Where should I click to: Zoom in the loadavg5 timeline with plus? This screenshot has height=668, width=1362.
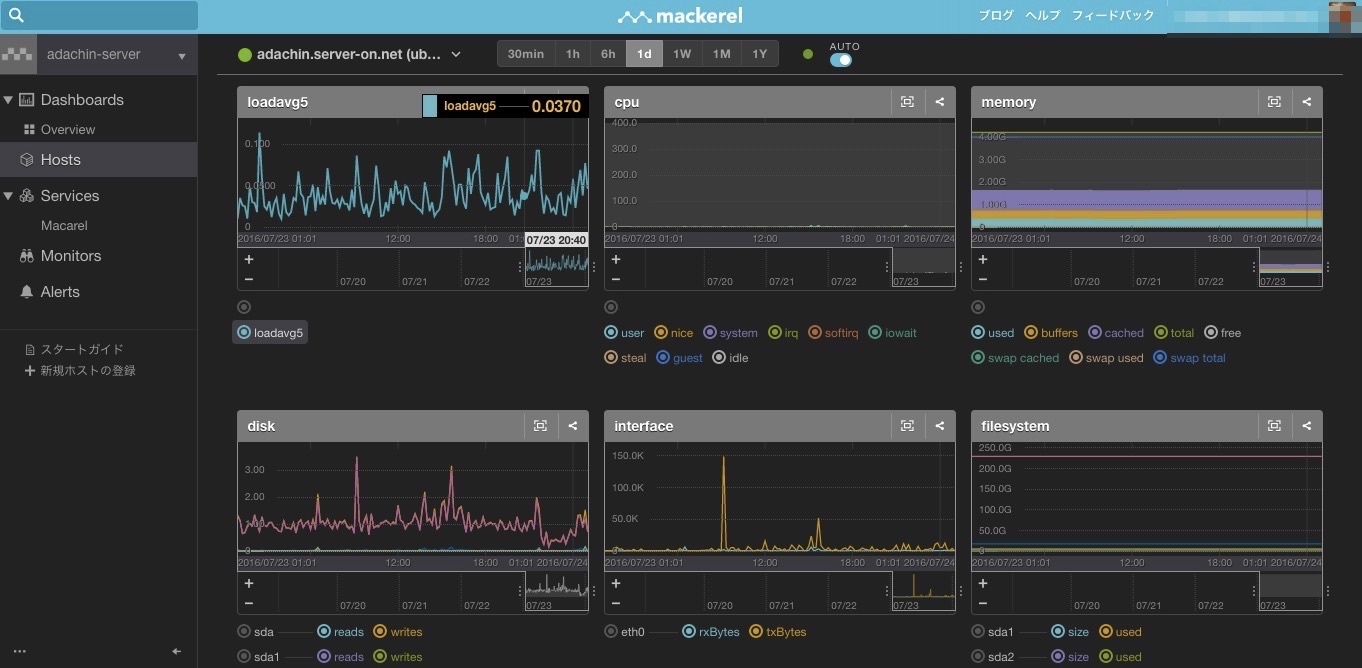[249, 259]
